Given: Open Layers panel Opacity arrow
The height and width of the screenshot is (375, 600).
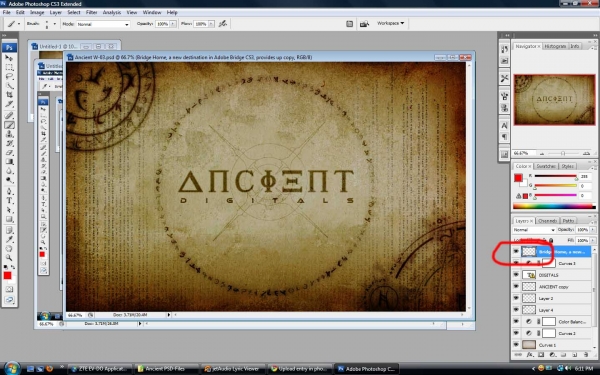Looking at the screenshot, I should coord(593,230).
